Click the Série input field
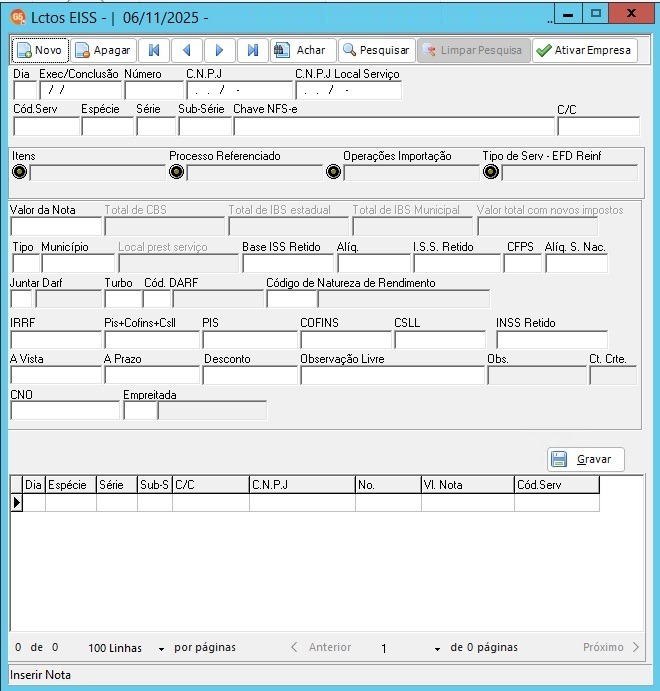The image size is (660, 691). point(156,126)
